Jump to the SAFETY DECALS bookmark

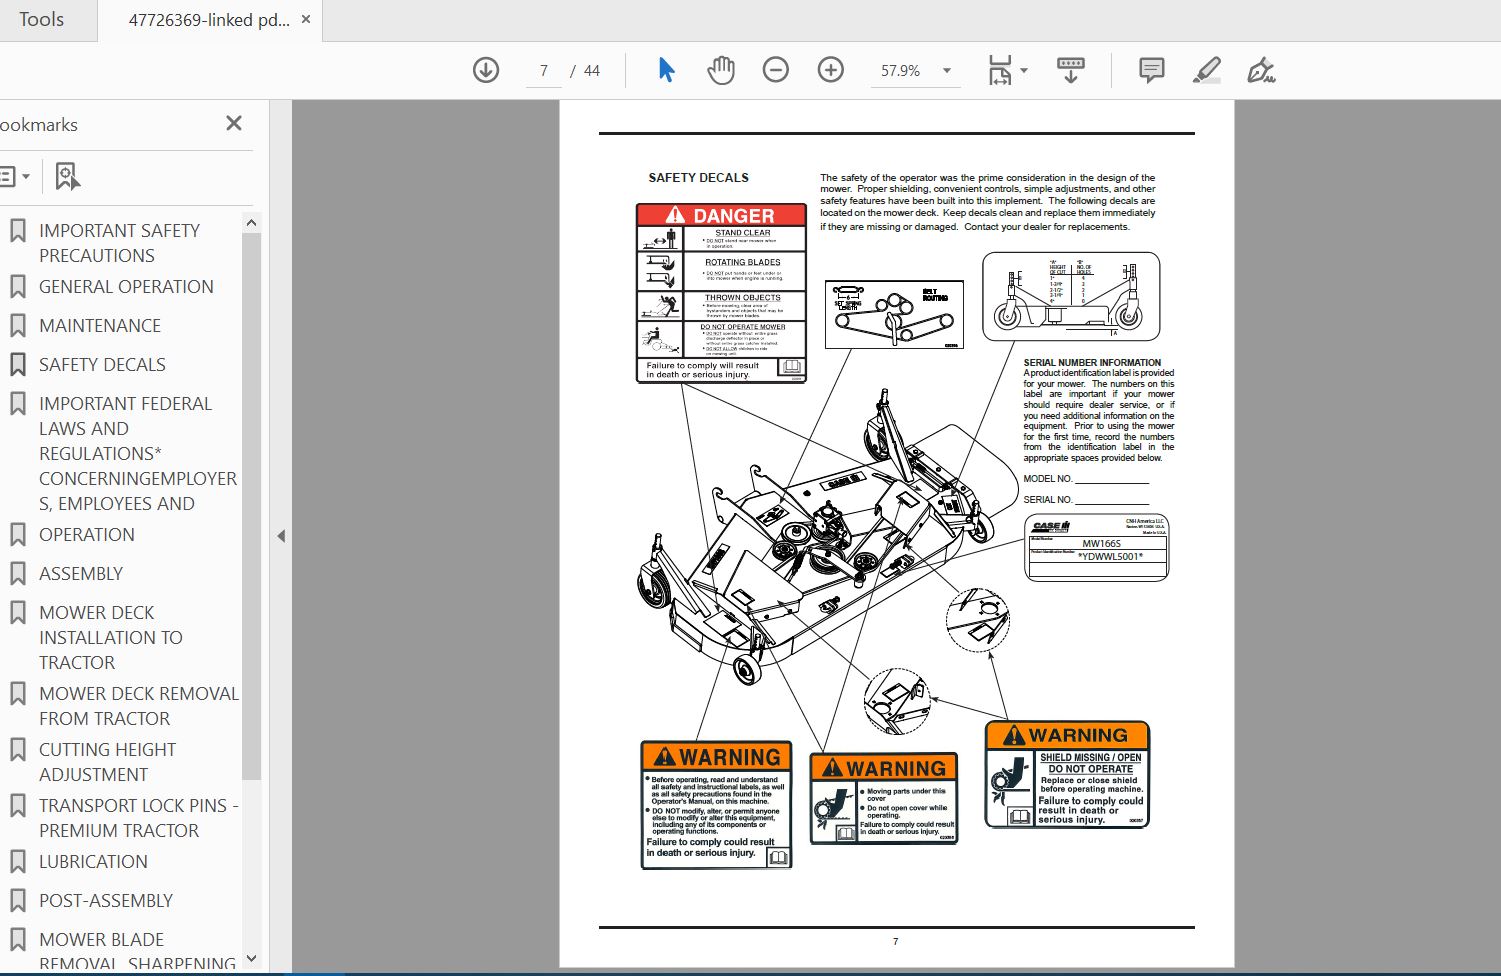click(x=102, y=365)
